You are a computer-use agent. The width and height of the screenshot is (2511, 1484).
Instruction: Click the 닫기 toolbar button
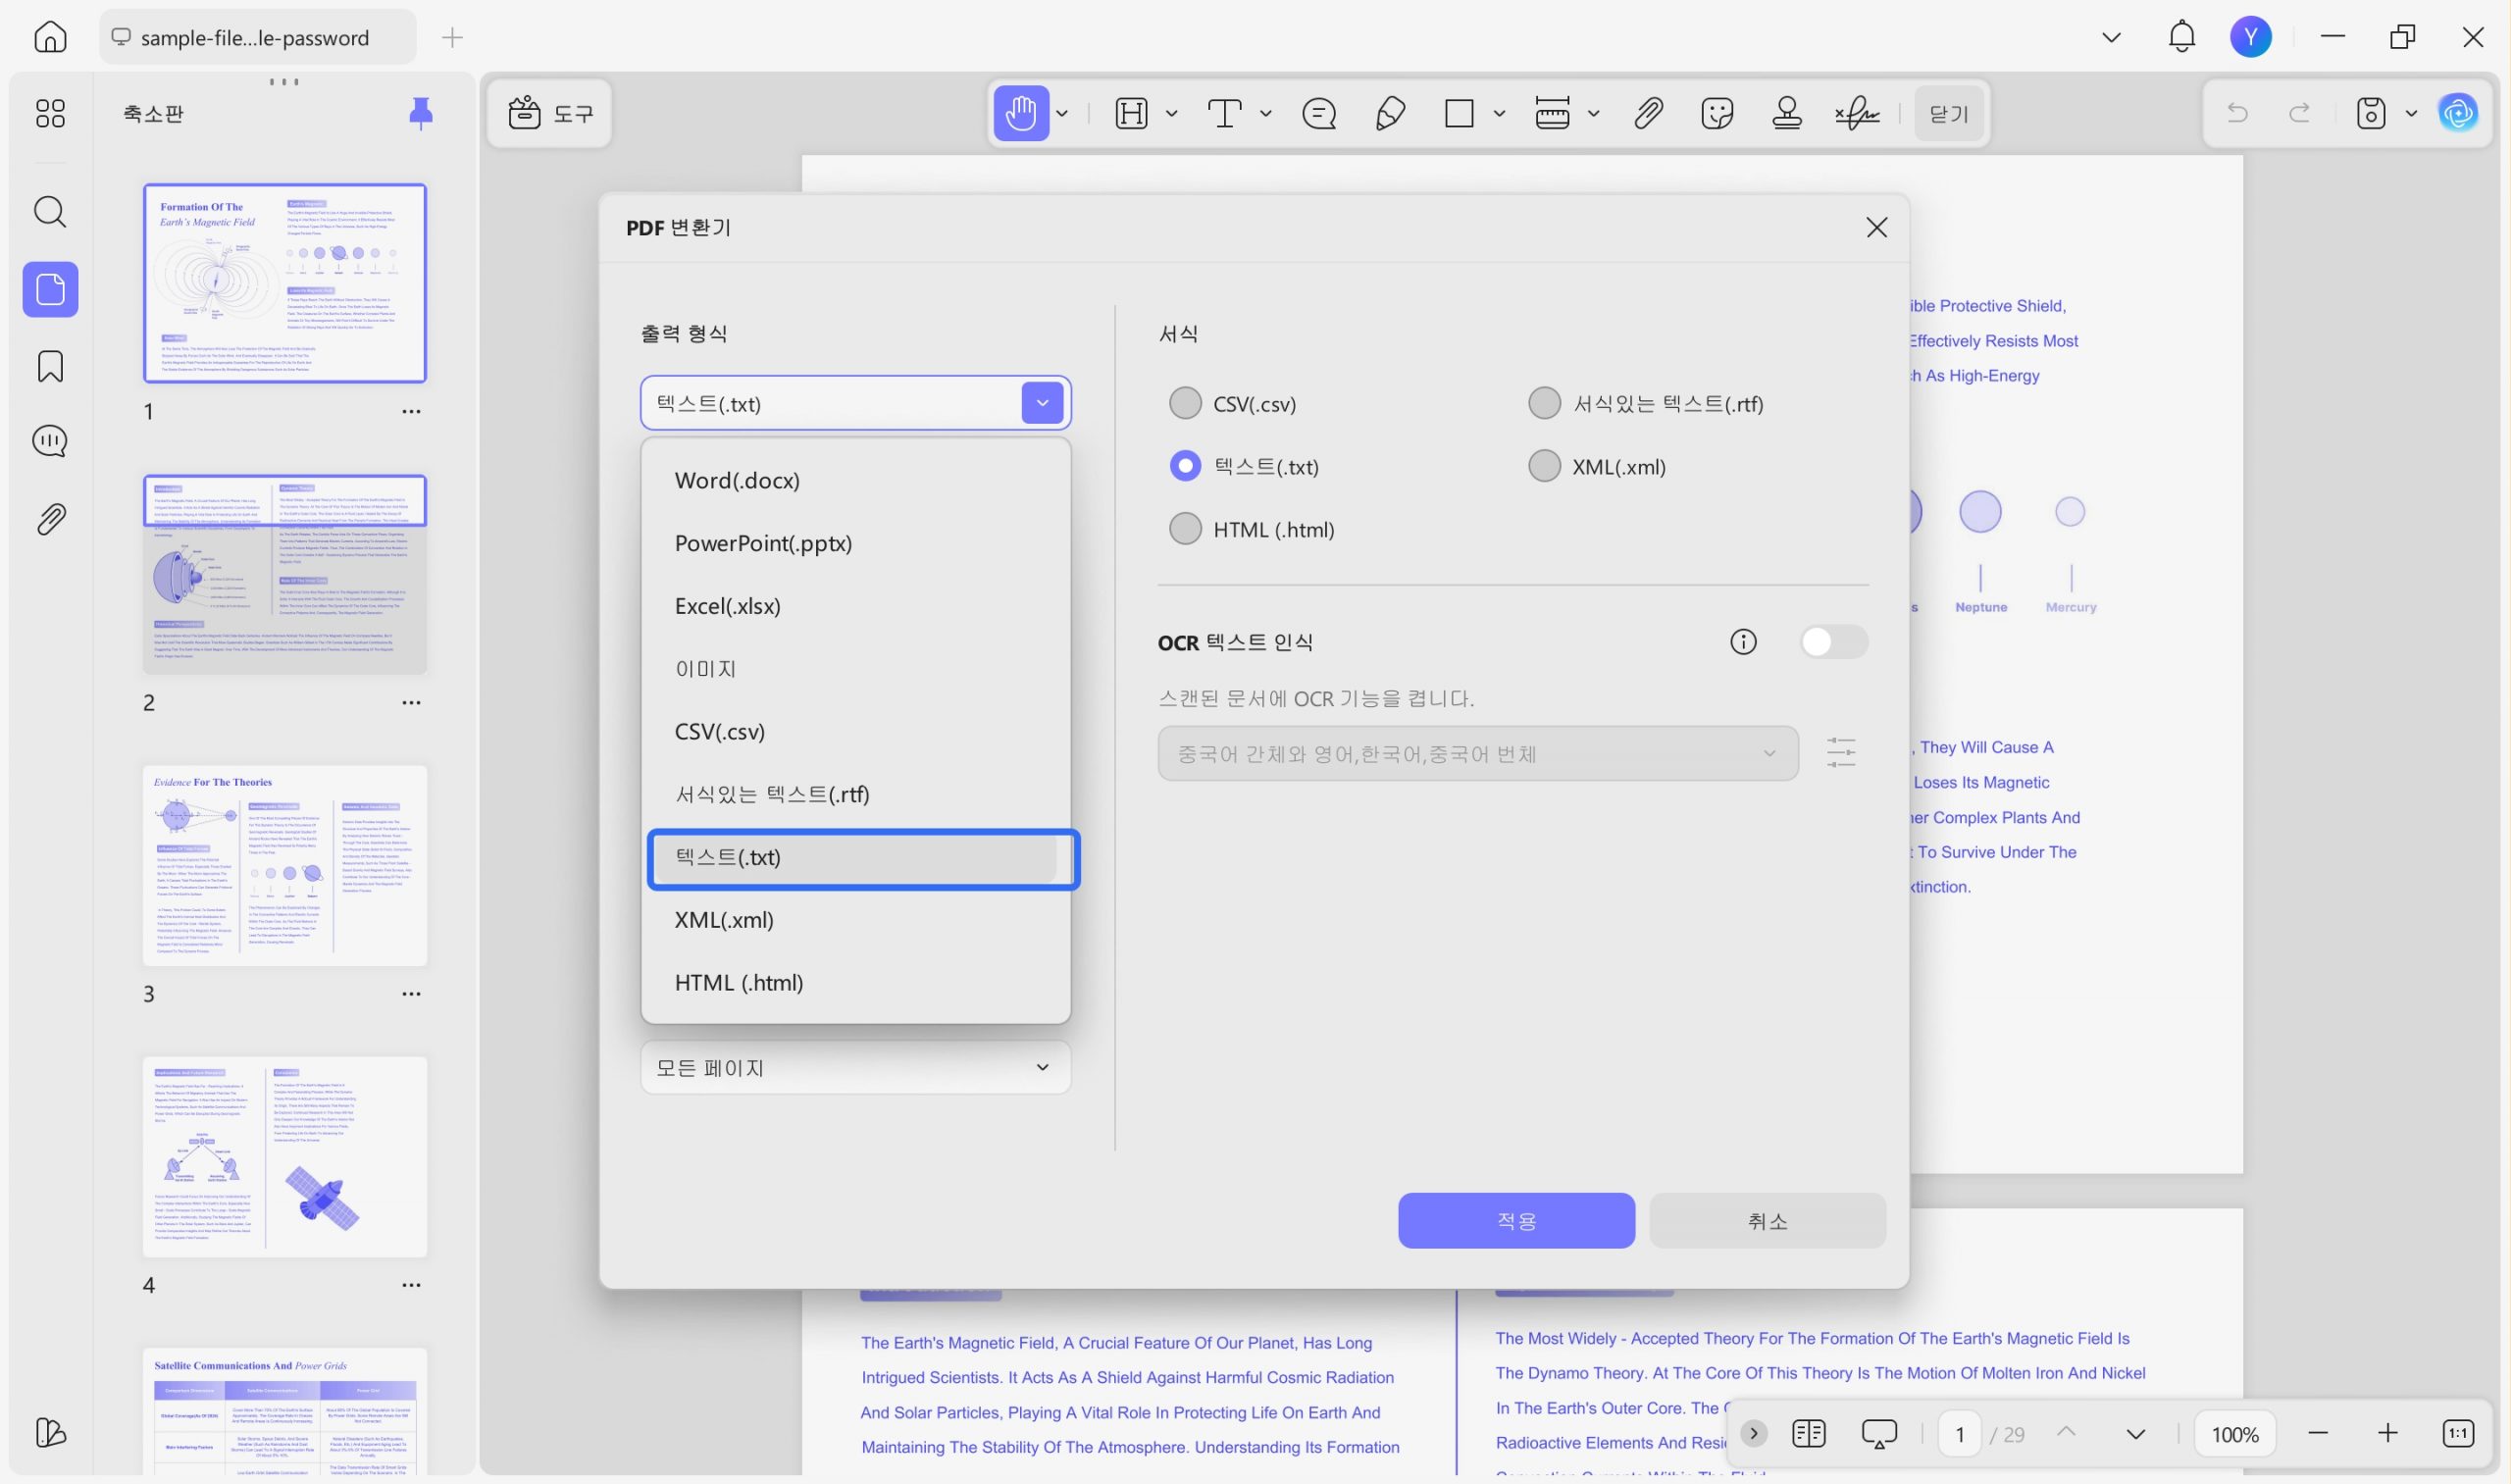[1948, 113]
